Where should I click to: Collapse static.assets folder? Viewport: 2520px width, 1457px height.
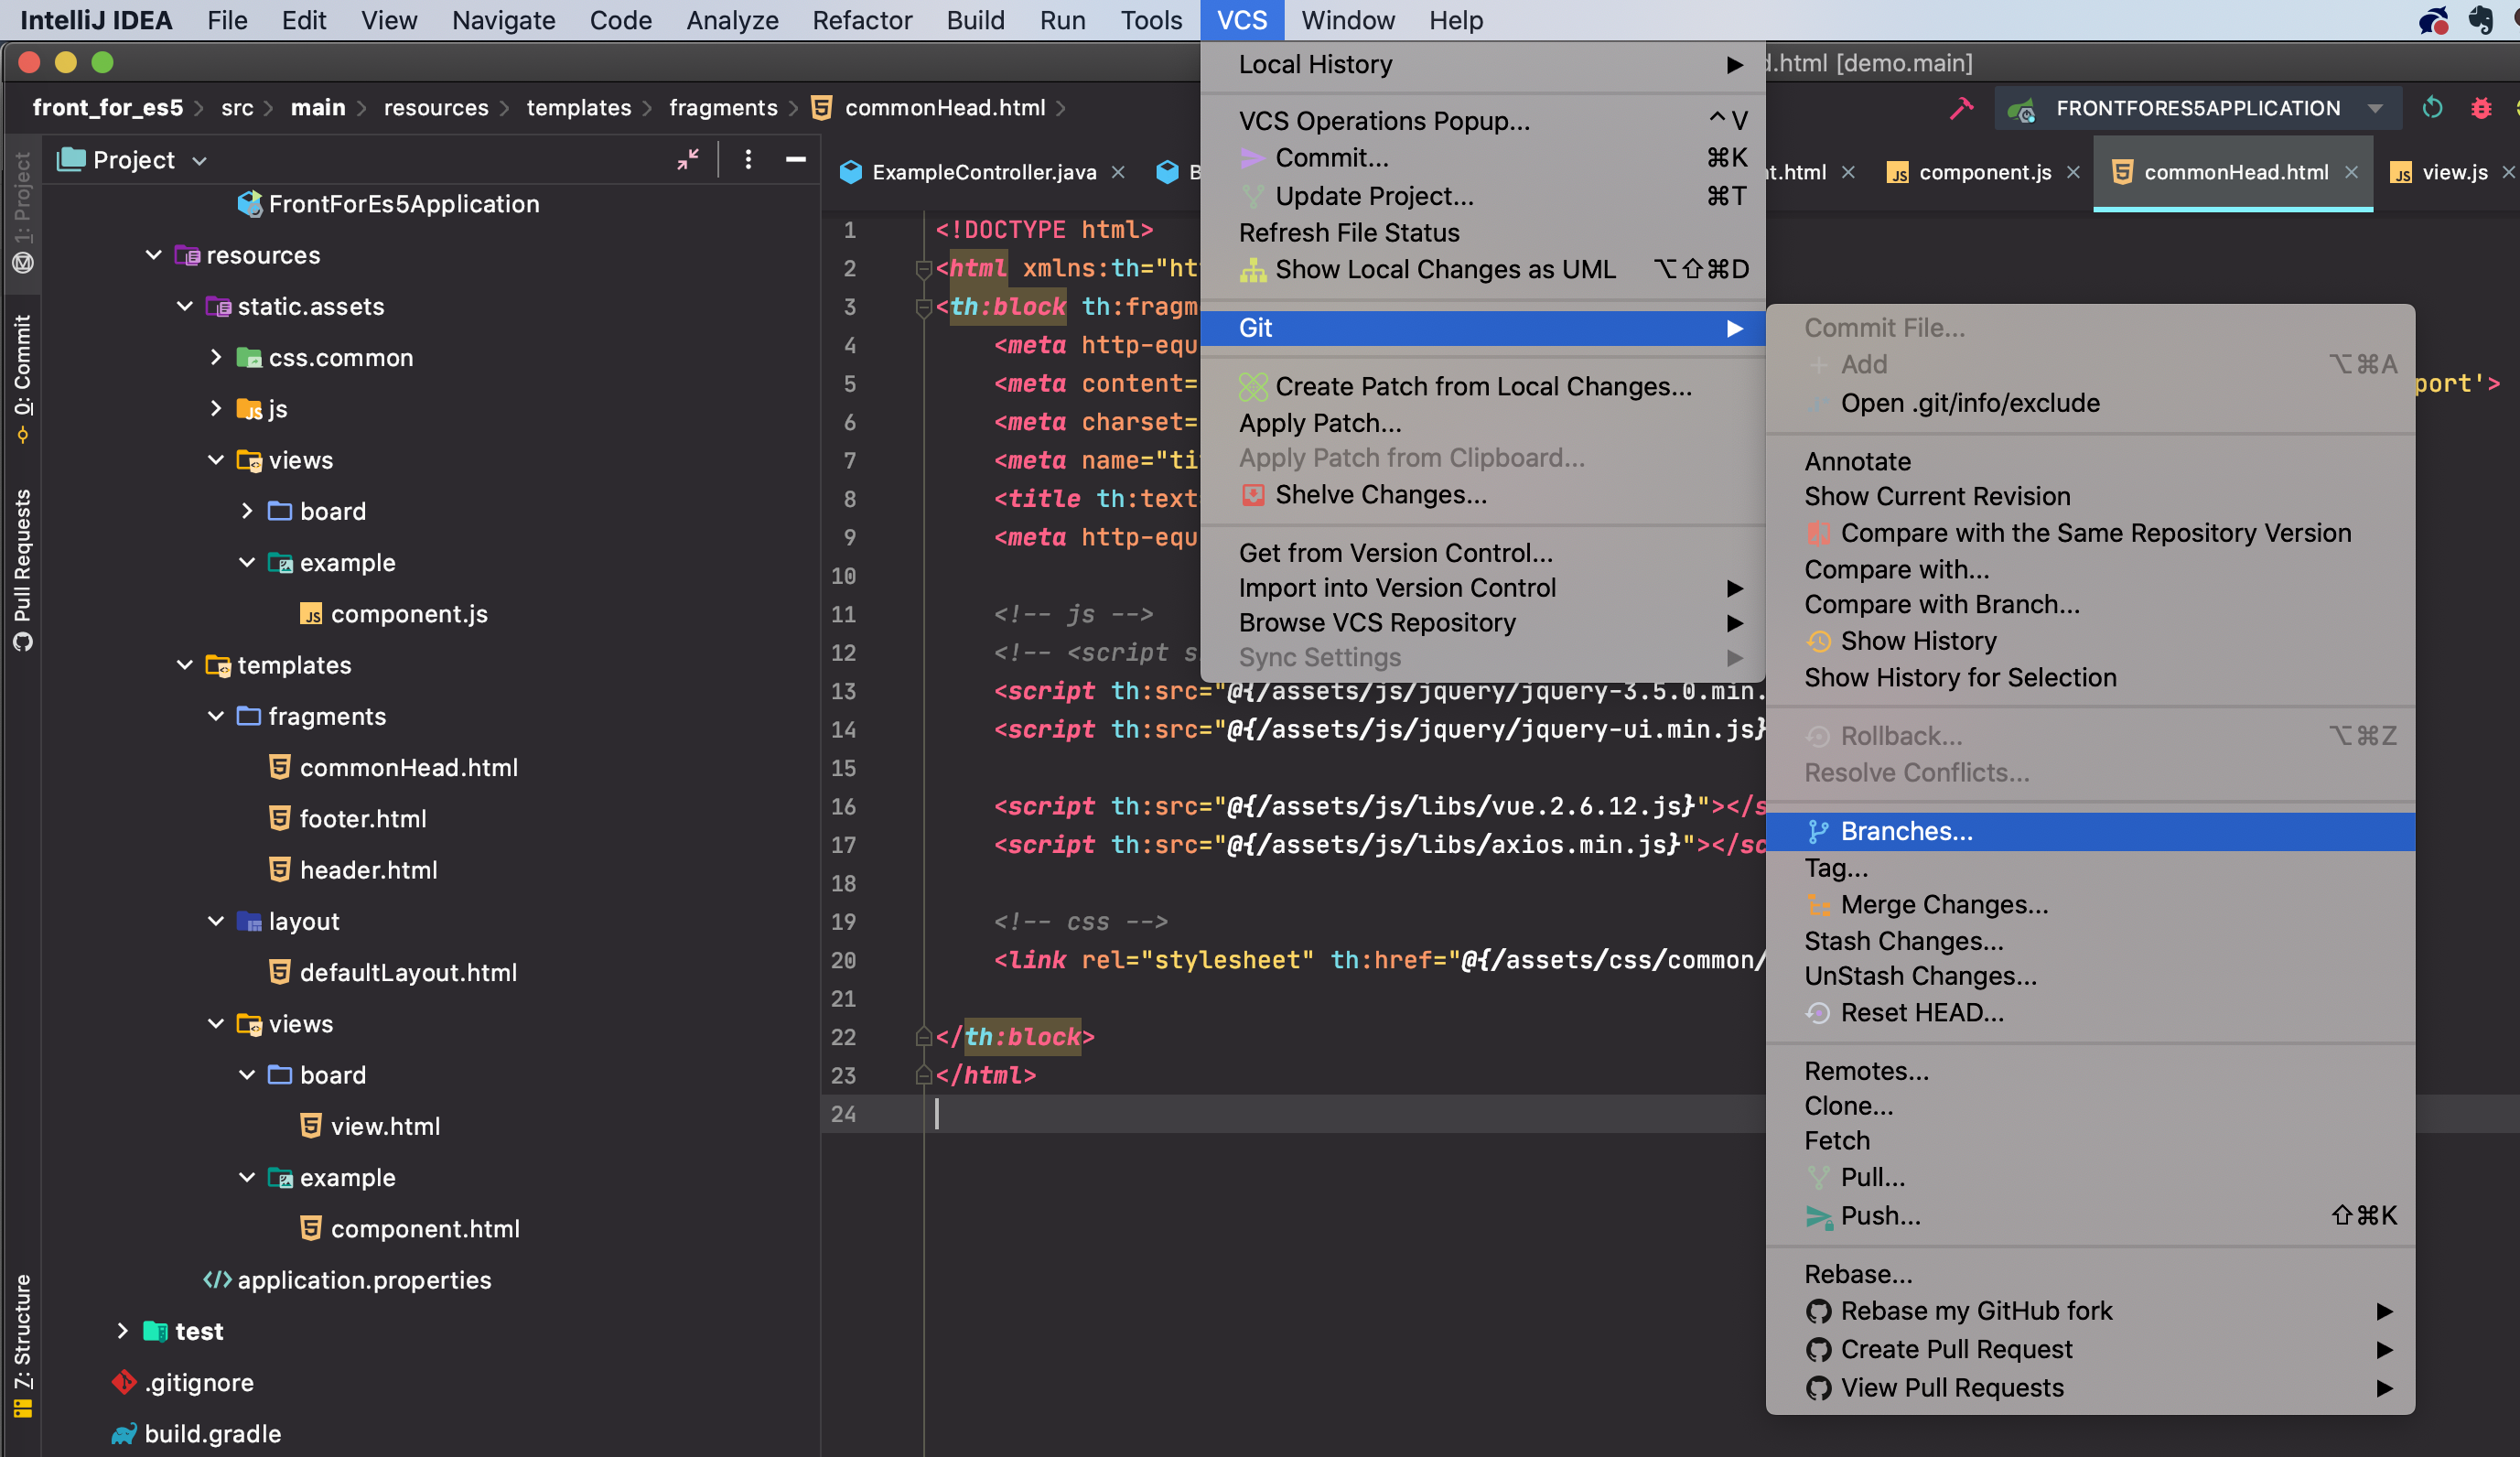pos(185,306)
